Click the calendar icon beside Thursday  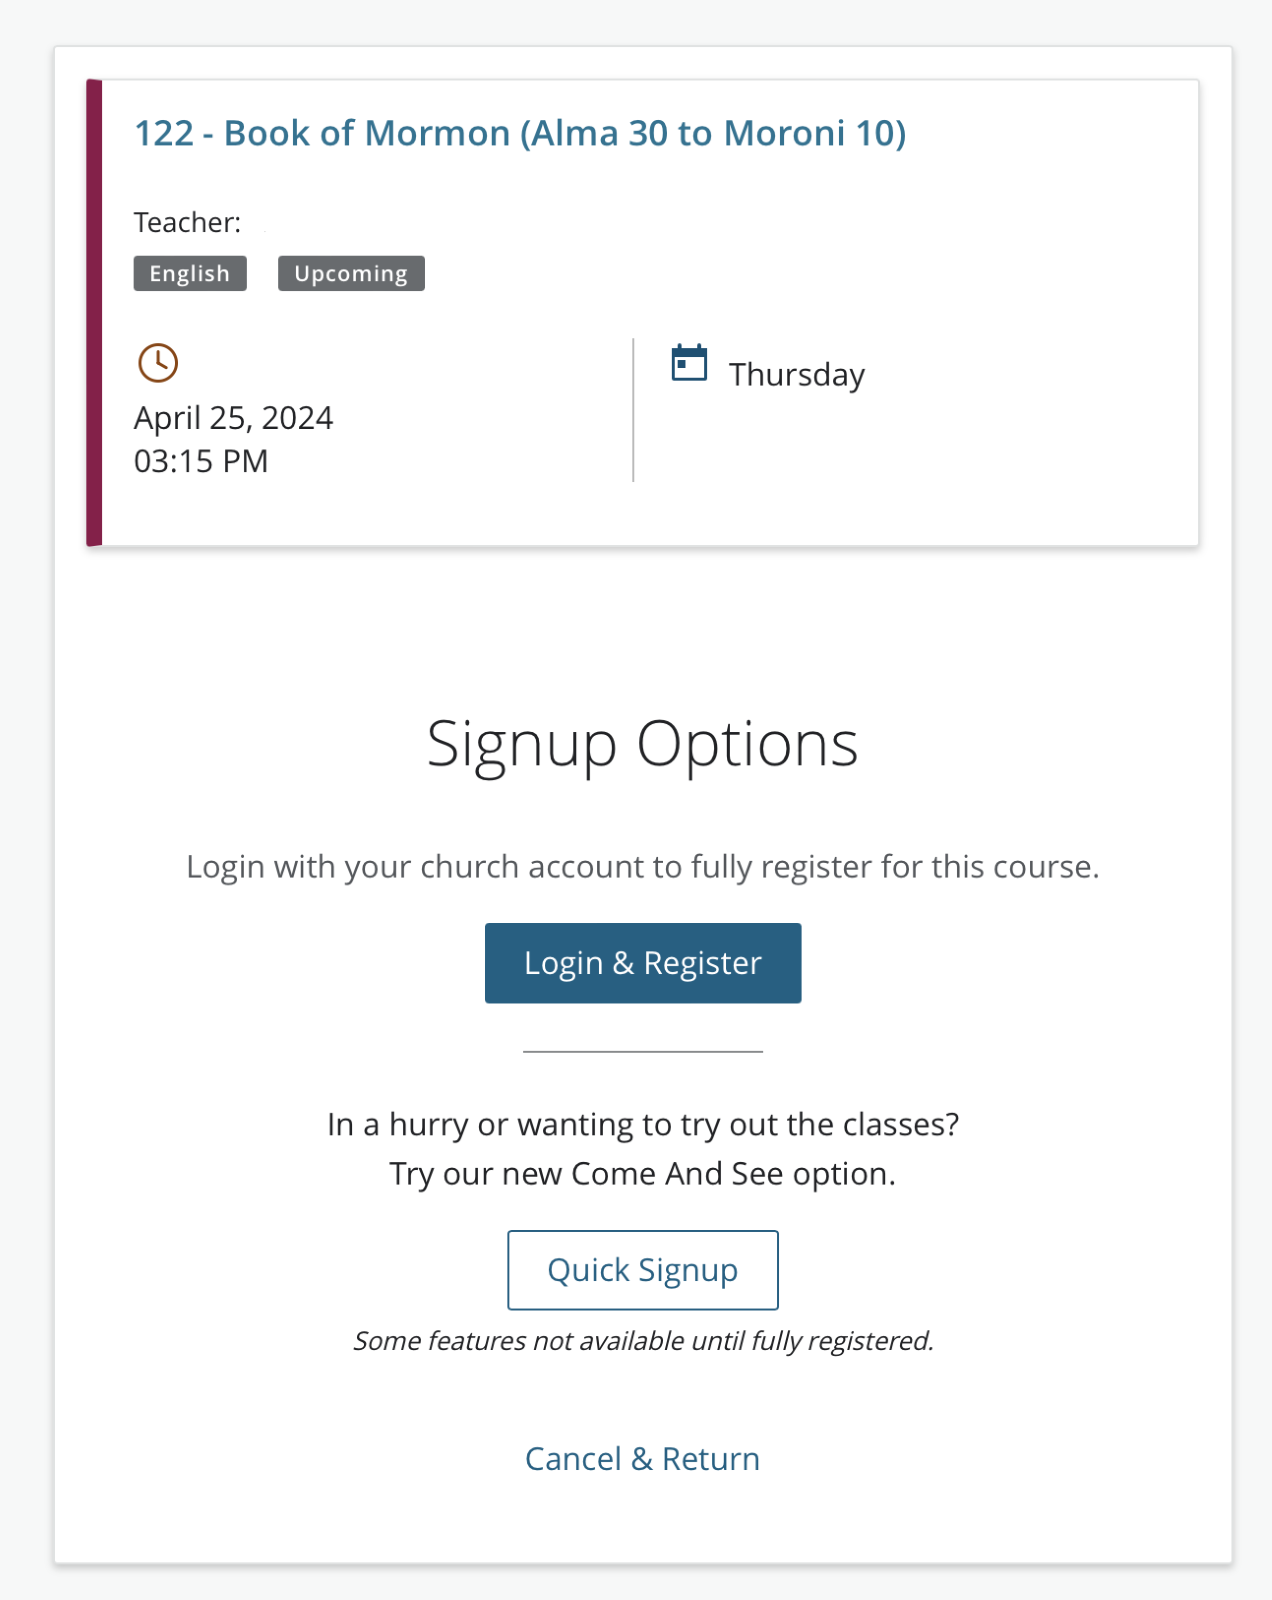pos(689,364)
